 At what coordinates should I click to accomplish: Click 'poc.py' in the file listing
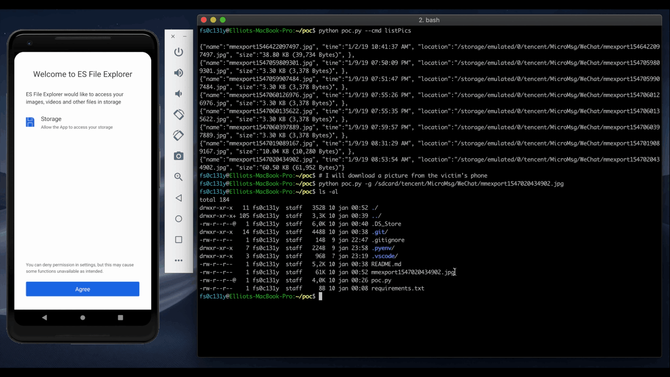click(x=381, y=280)
